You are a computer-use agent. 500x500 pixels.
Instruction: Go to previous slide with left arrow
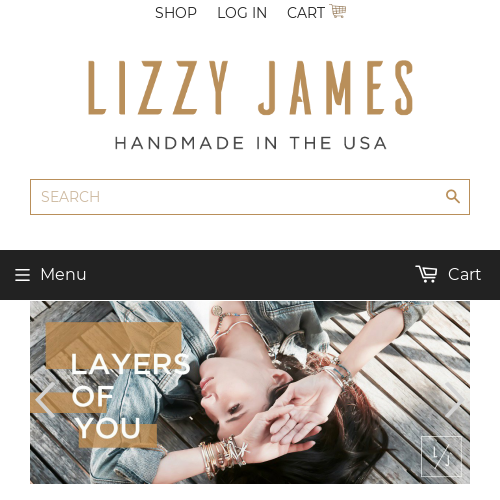click(45, 400)
